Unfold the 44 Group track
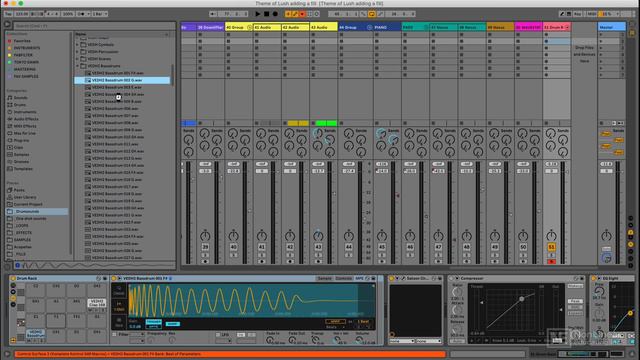The image size is (640, 360). 369,27
